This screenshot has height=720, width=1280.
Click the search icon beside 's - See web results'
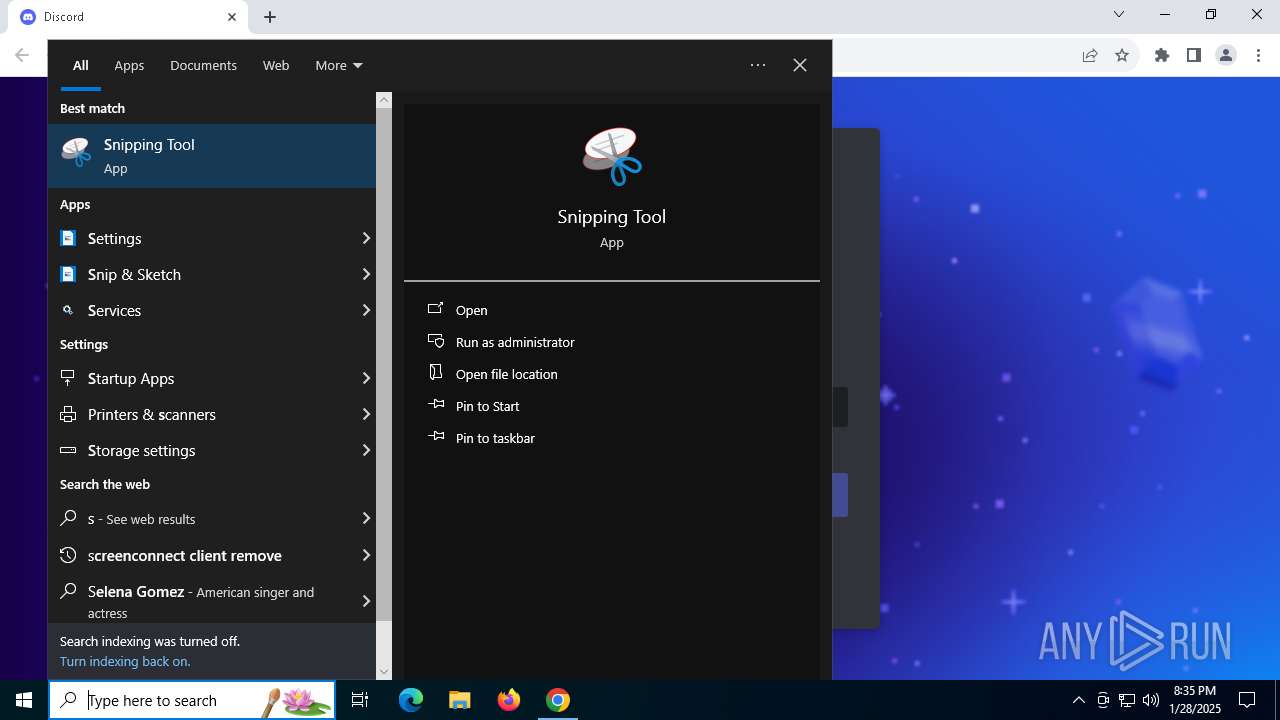(68, 518)
